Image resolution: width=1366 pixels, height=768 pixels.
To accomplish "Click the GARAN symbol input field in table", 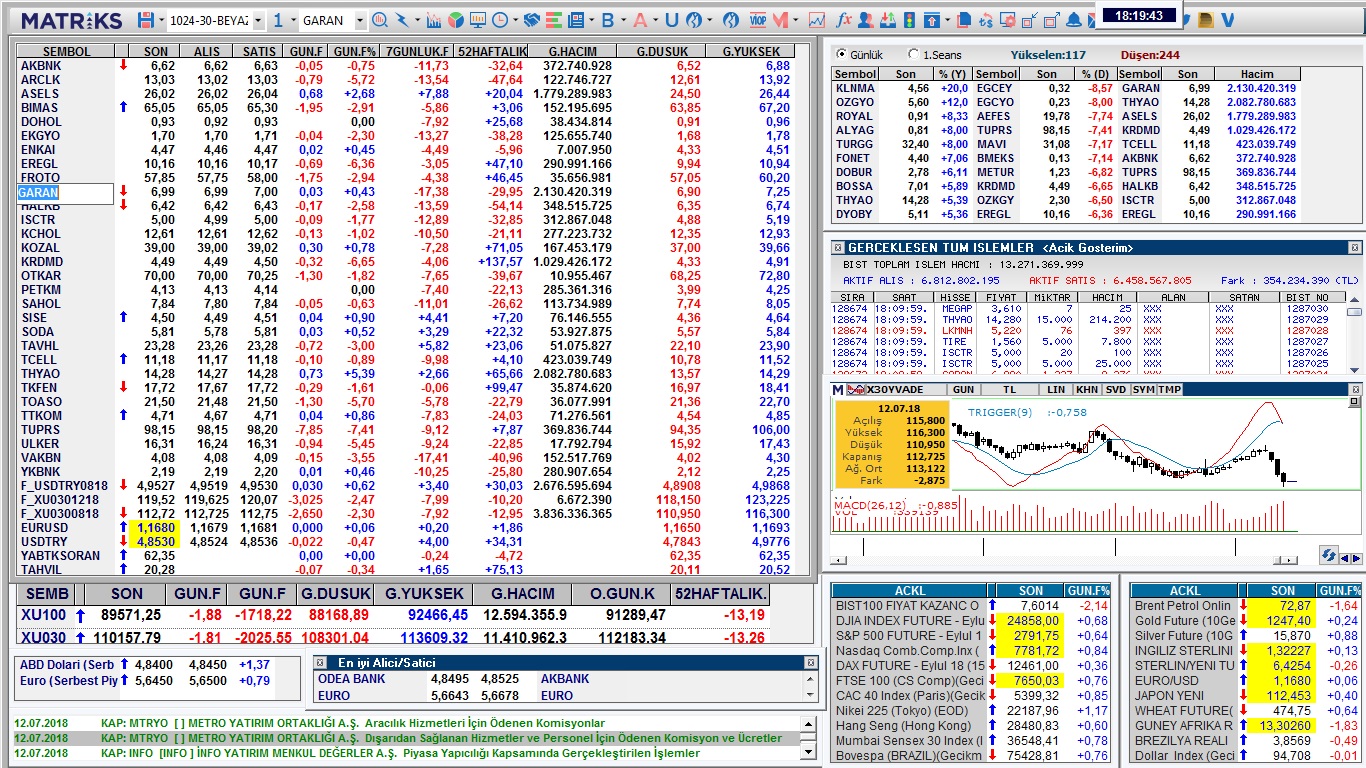I will click(66, 193).
